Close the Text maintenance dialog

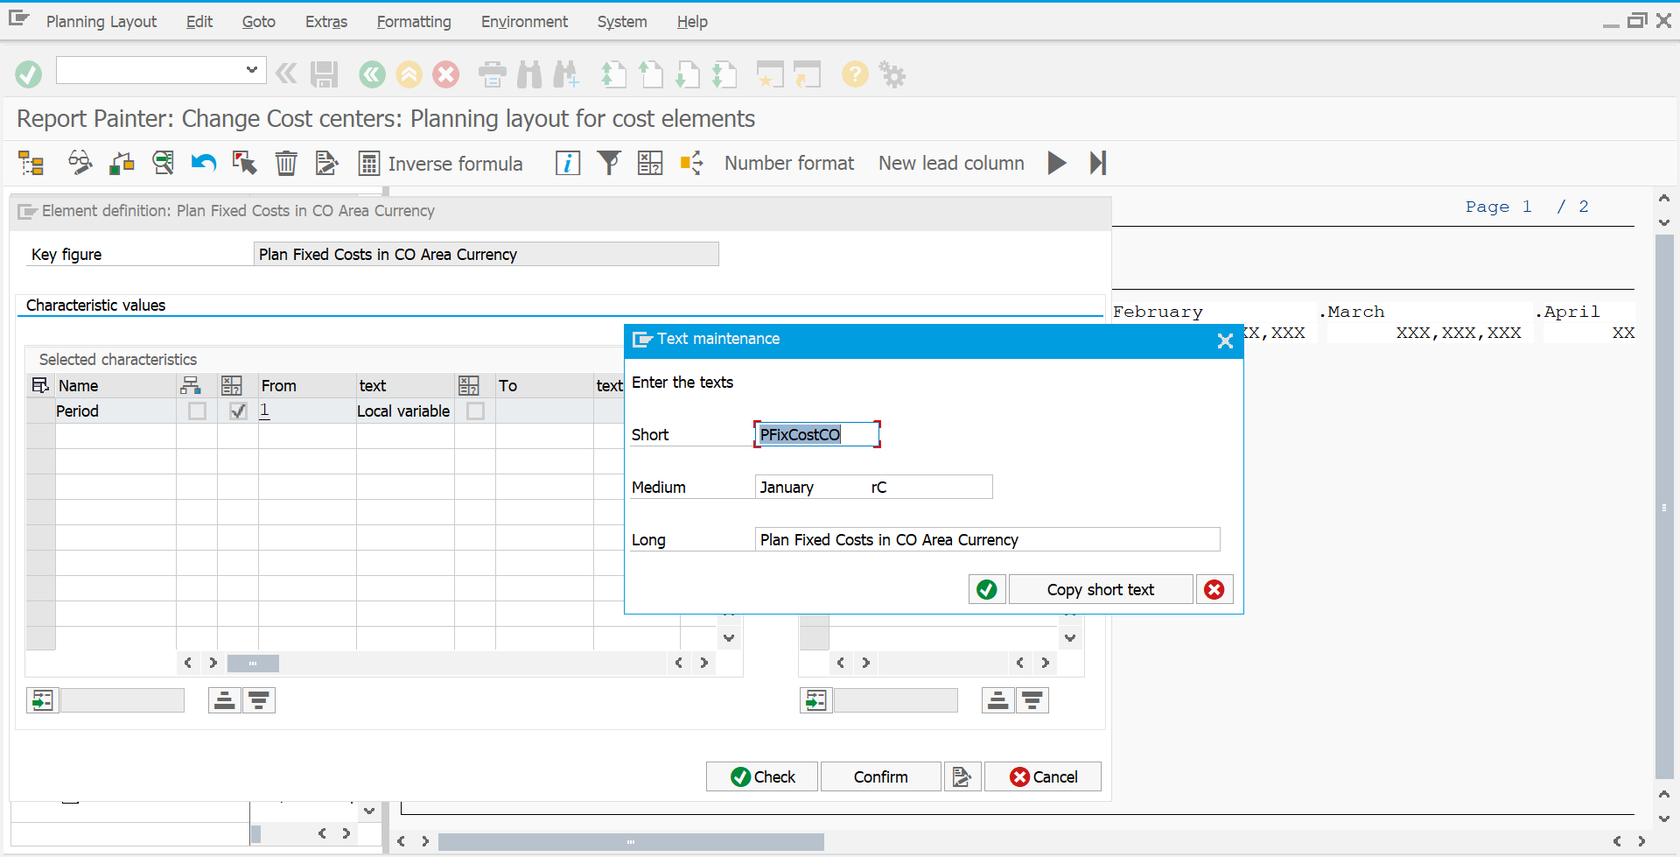pyautogui.click(x=1225, y=341)
